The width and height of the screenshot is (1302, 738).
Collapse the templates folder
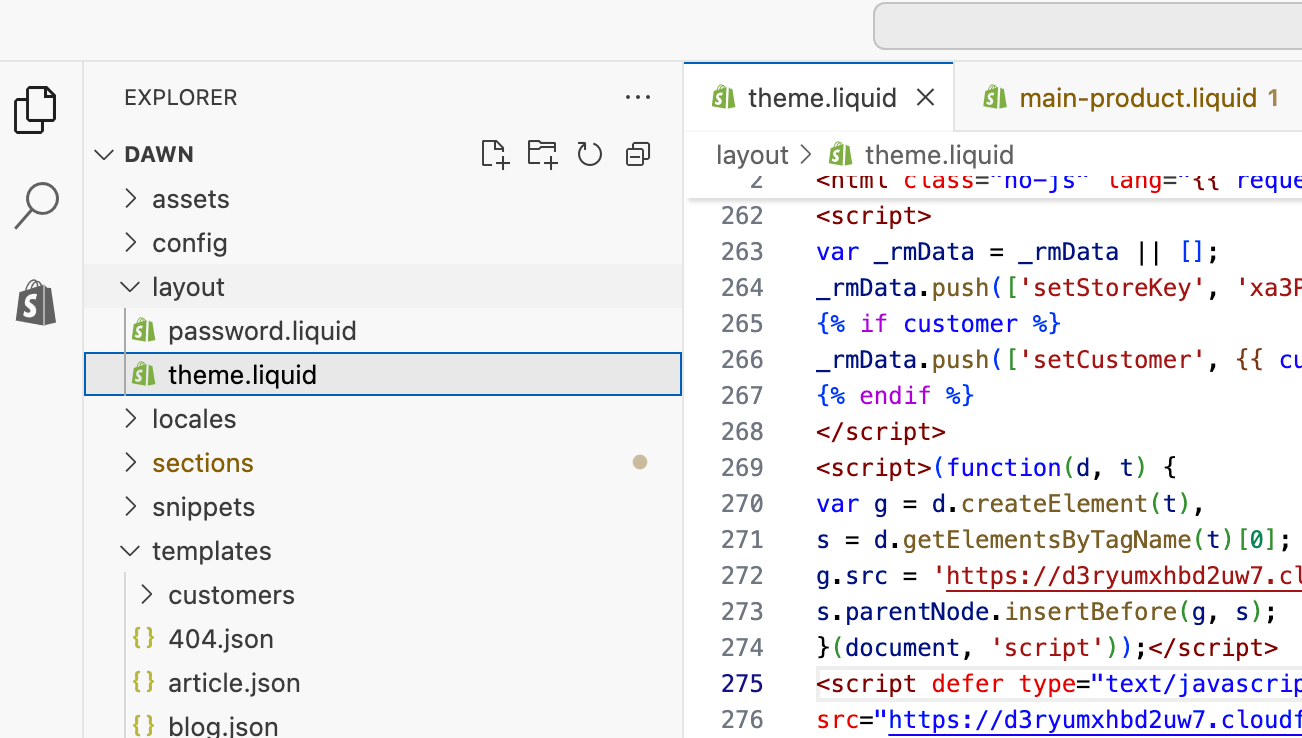pyautogui.click(x=130, y=550)
